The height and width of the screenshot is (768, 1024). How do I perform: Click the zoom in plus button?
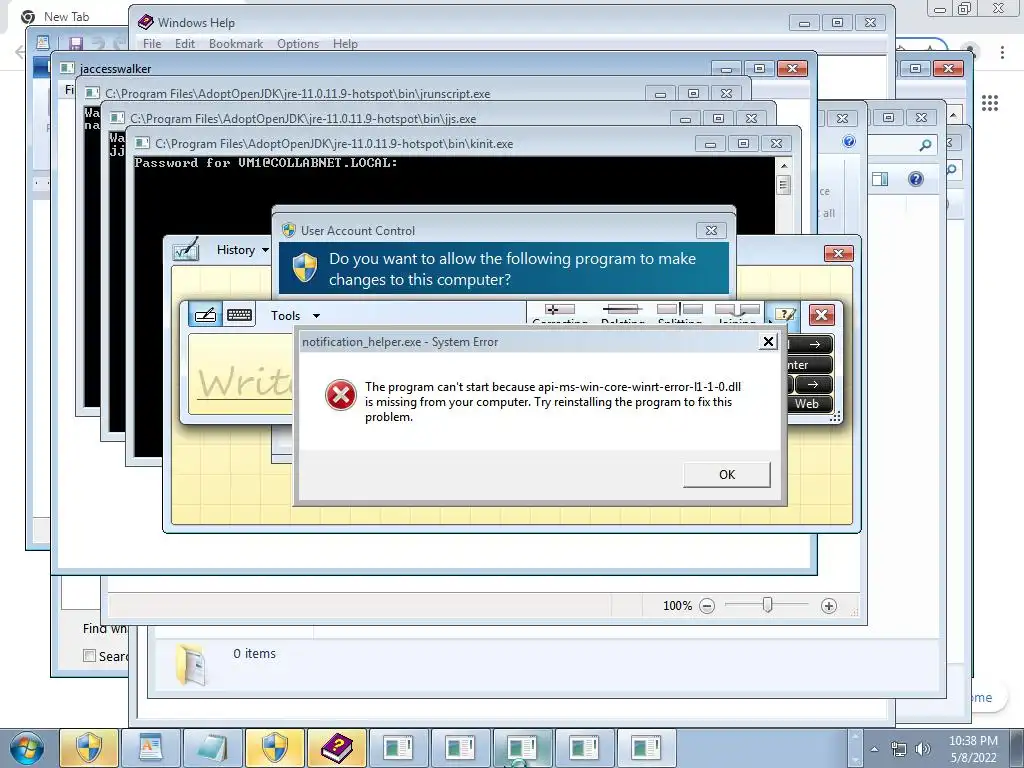(x=829, y=606)
